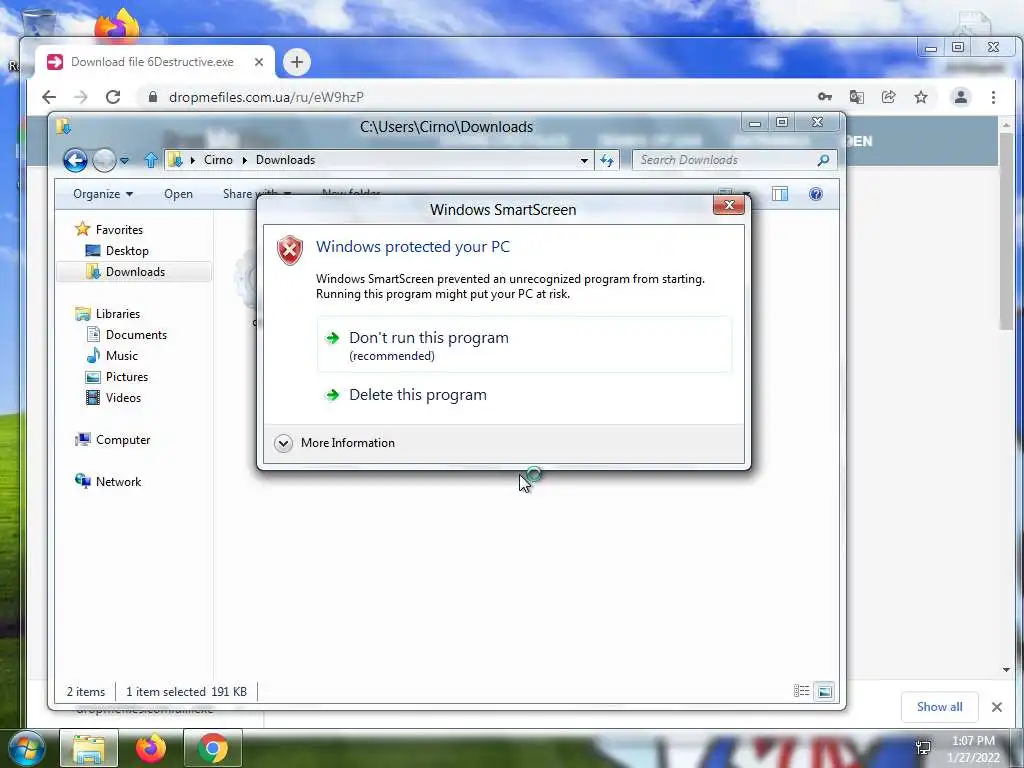The width and height of the screenshot is (1024, 768).
Task: Select Favorites in navigation pane
Action: (x=118, y=230)
